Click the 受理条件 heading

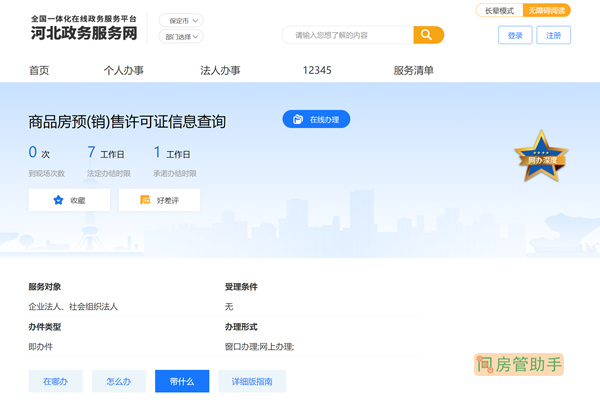241,287
